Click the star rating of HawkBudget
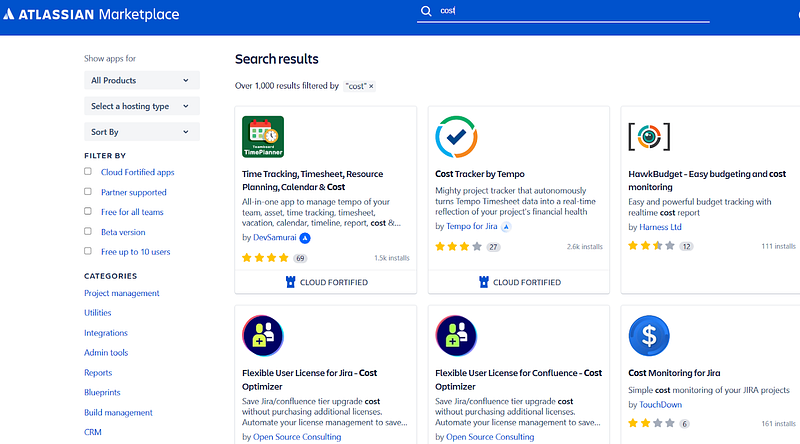 (652, 246)
